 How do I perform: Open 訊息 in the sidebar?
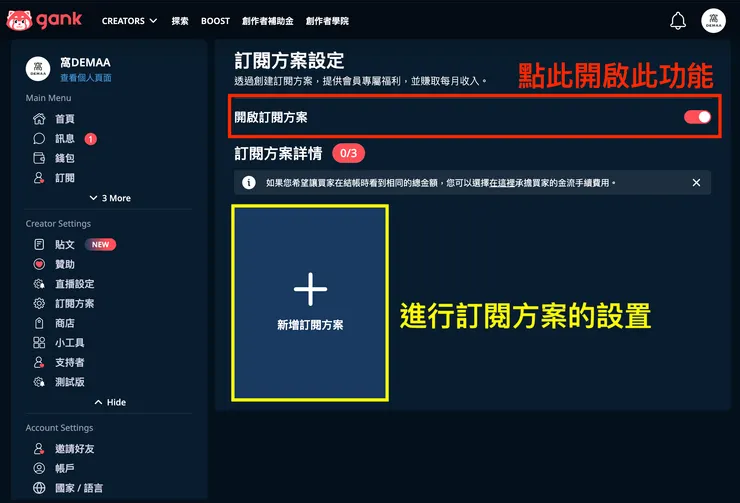pyautogui.click(x=65, y=139)
